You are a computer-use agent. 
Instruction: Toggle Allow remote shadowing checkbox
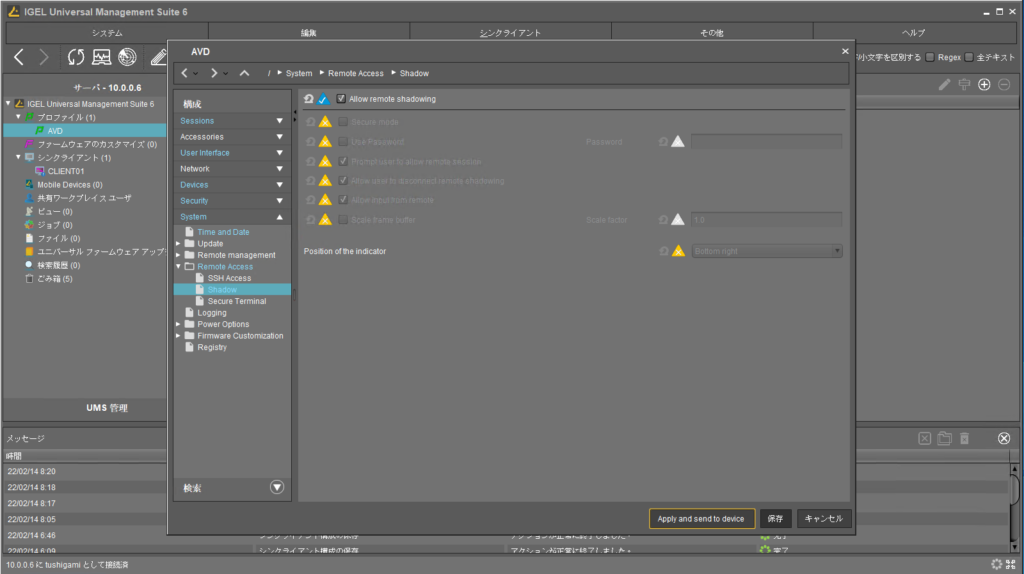(341, 99)
